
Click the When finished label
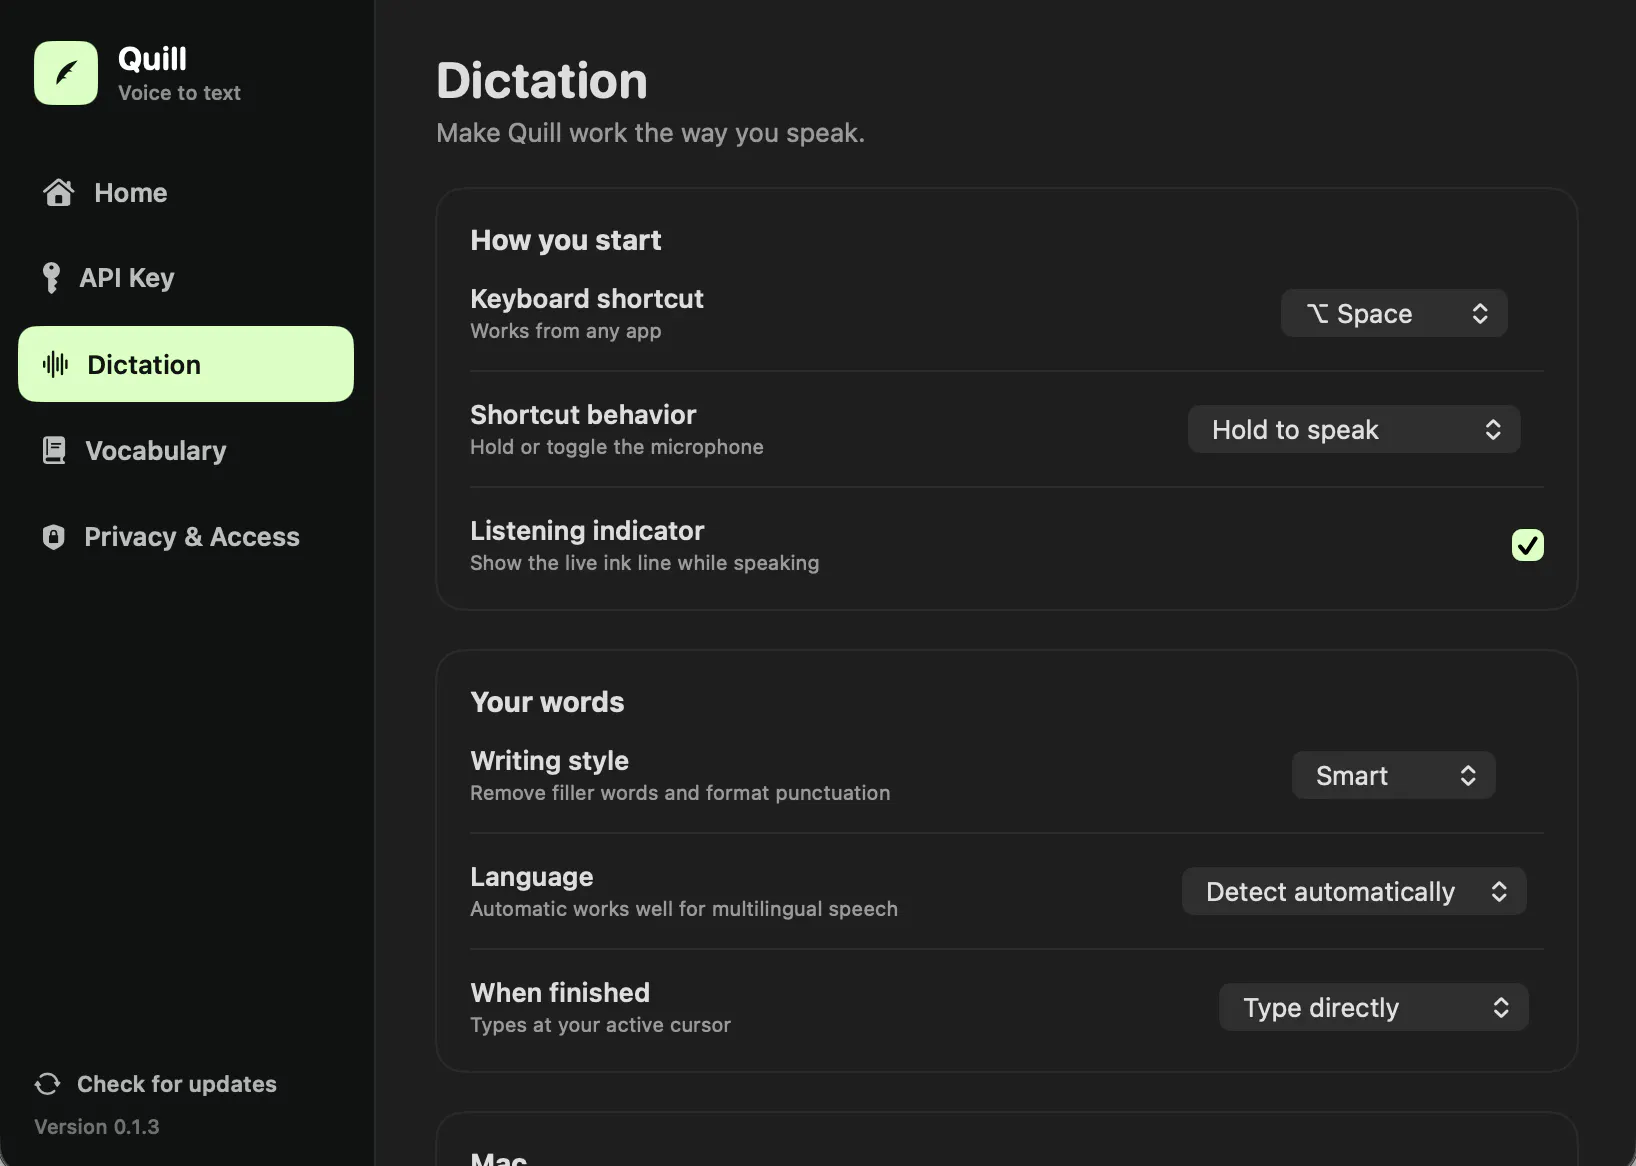pyautogui.click(x=560, y=993)
